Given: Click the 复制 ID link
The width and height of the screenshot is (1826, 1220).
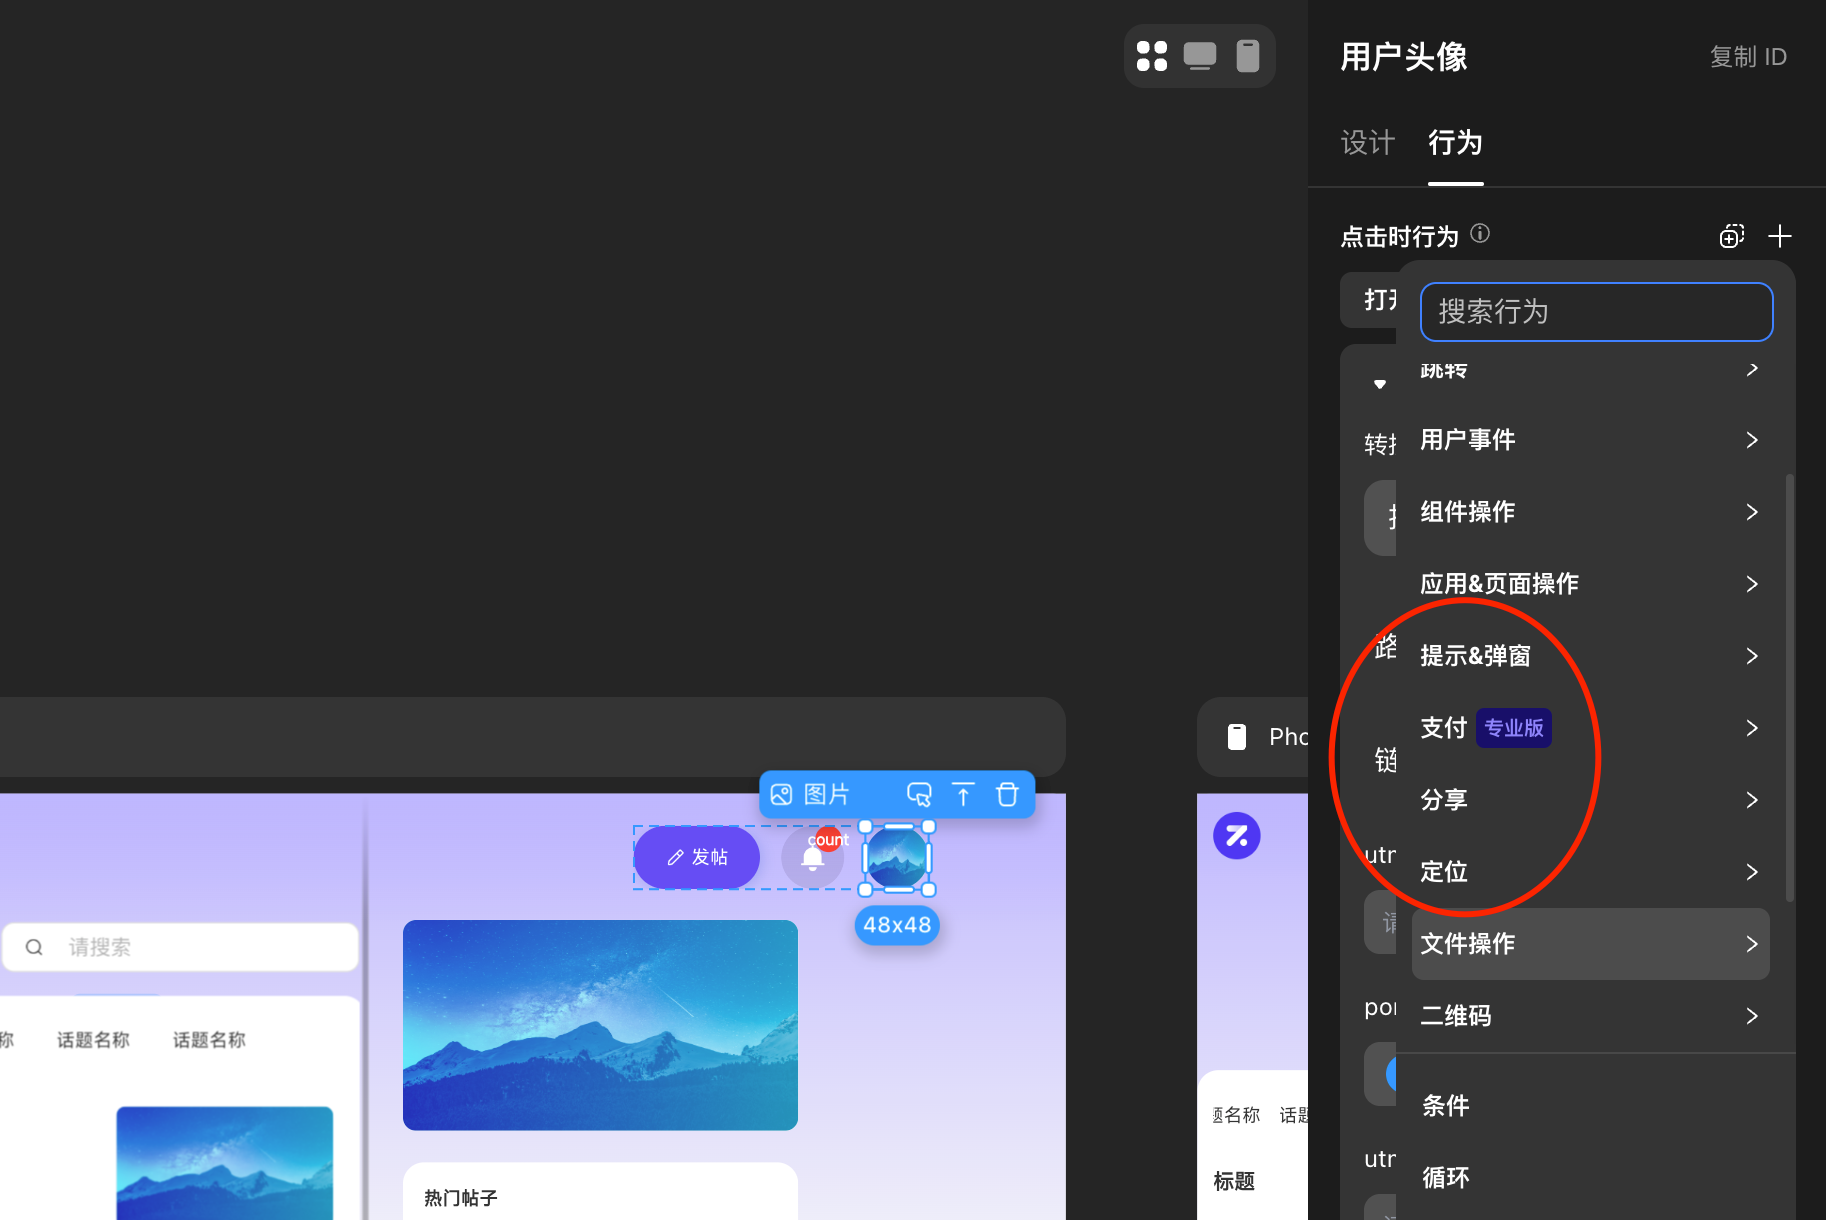Looking at the screenshot, I should (x=1748, y=57).
